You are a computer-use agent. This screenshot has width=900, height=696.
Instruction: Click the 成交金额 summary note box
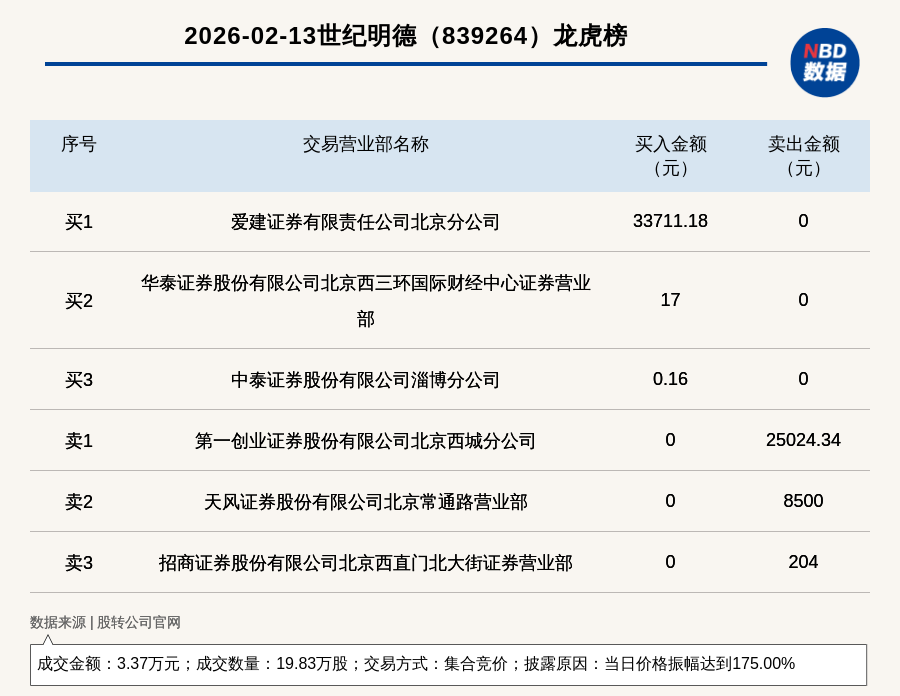click(x=448, y=664)
